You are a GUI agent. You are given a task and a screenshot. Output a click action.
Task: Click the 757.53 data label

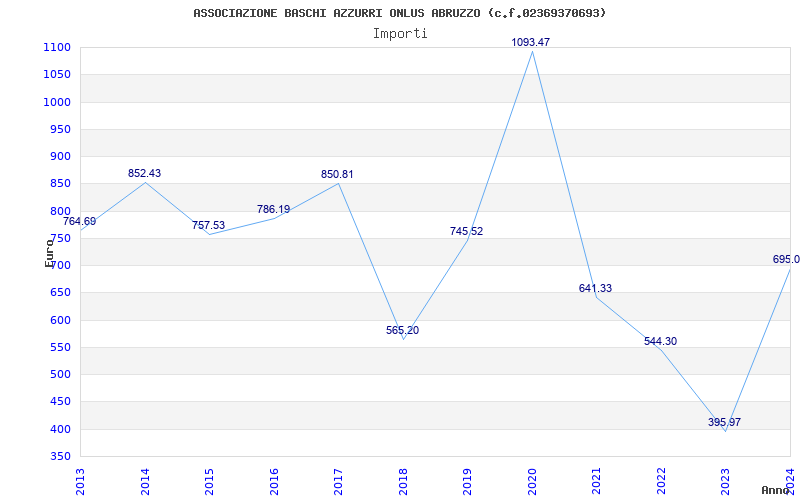click(x=208, y=226)
